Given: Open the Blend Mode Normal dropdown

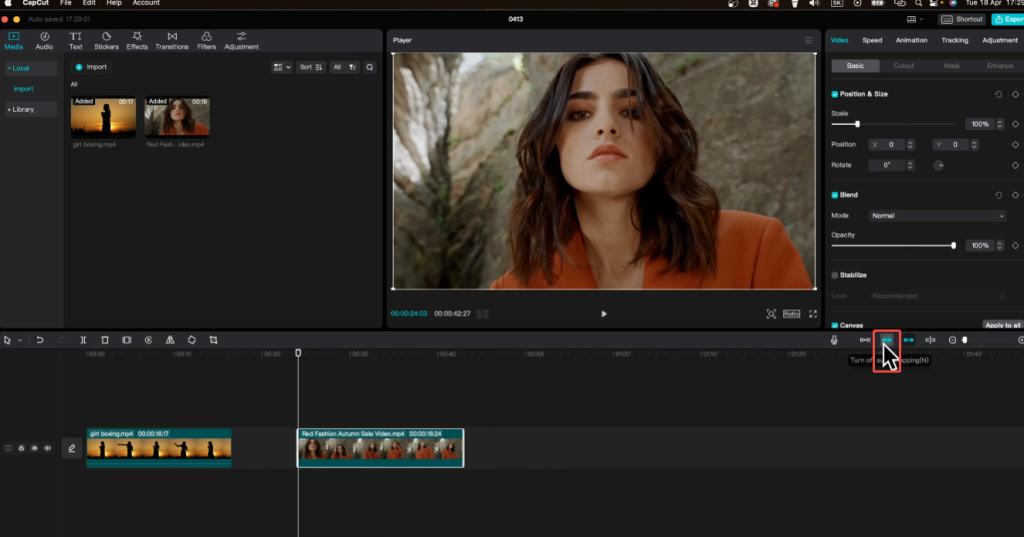Looking at the screenshot, I should [x=937, y=216].
